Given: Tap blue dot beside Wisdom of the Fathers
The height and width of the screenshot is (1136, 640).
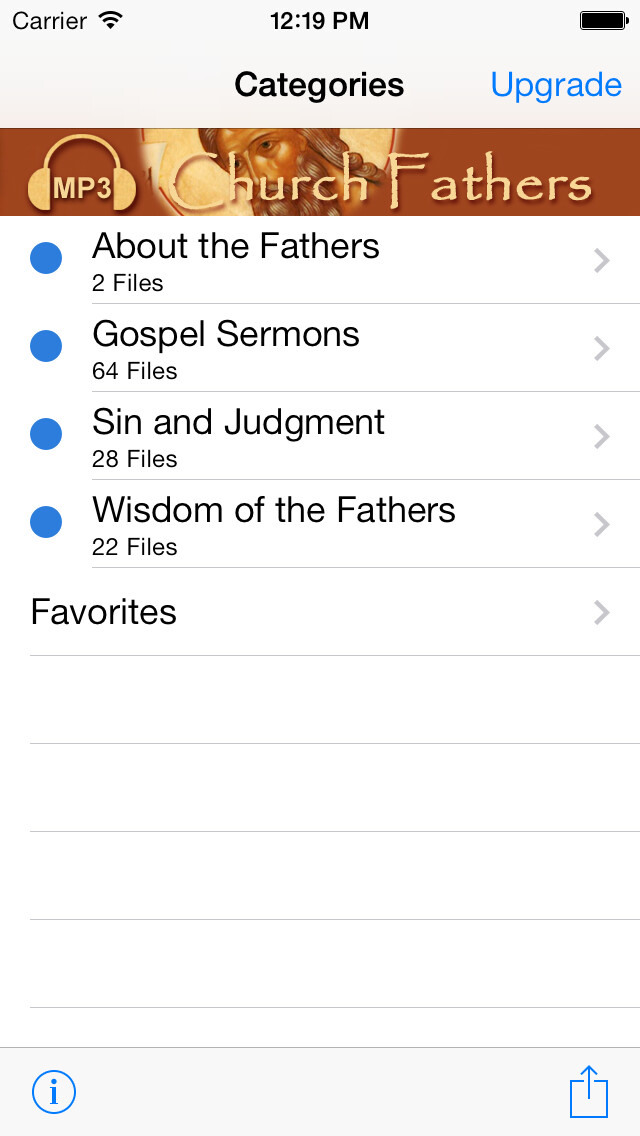Looking at the screenshot, I should (46, 522).
